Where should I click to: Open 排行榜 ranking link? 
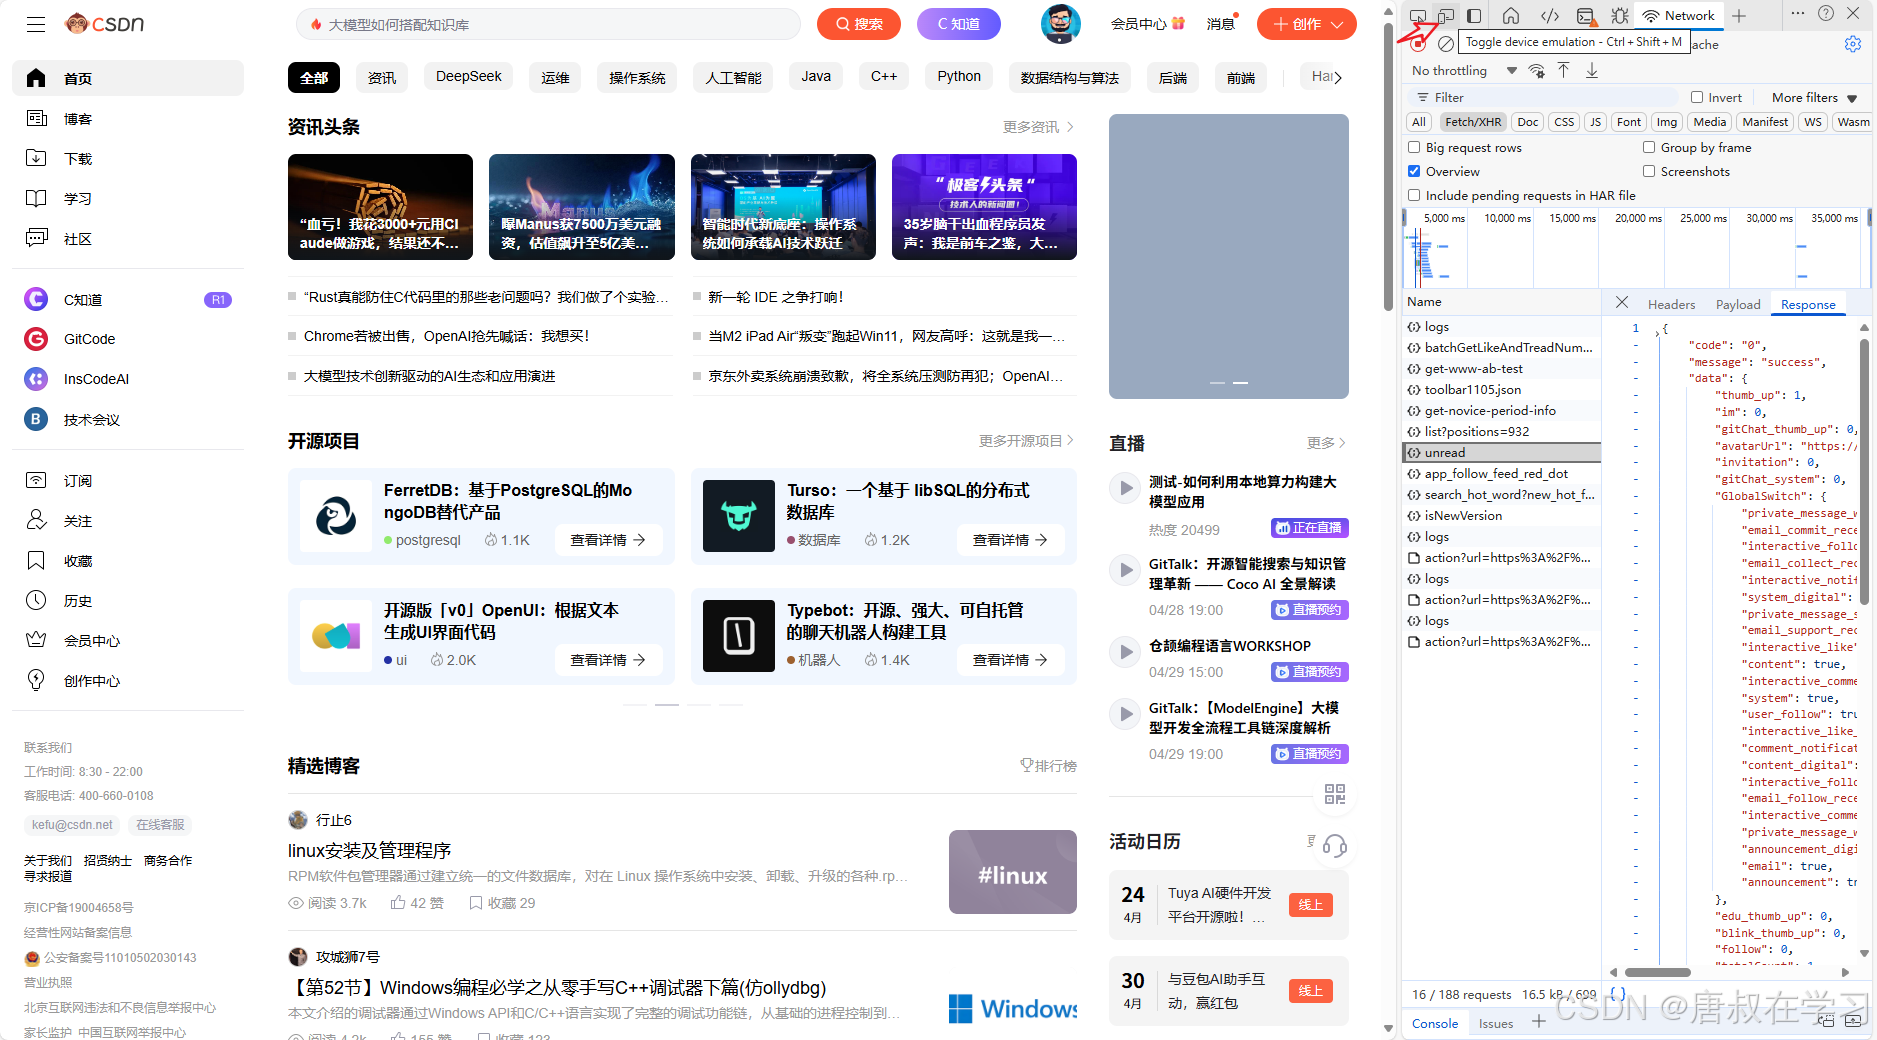tap(1048, 765)
